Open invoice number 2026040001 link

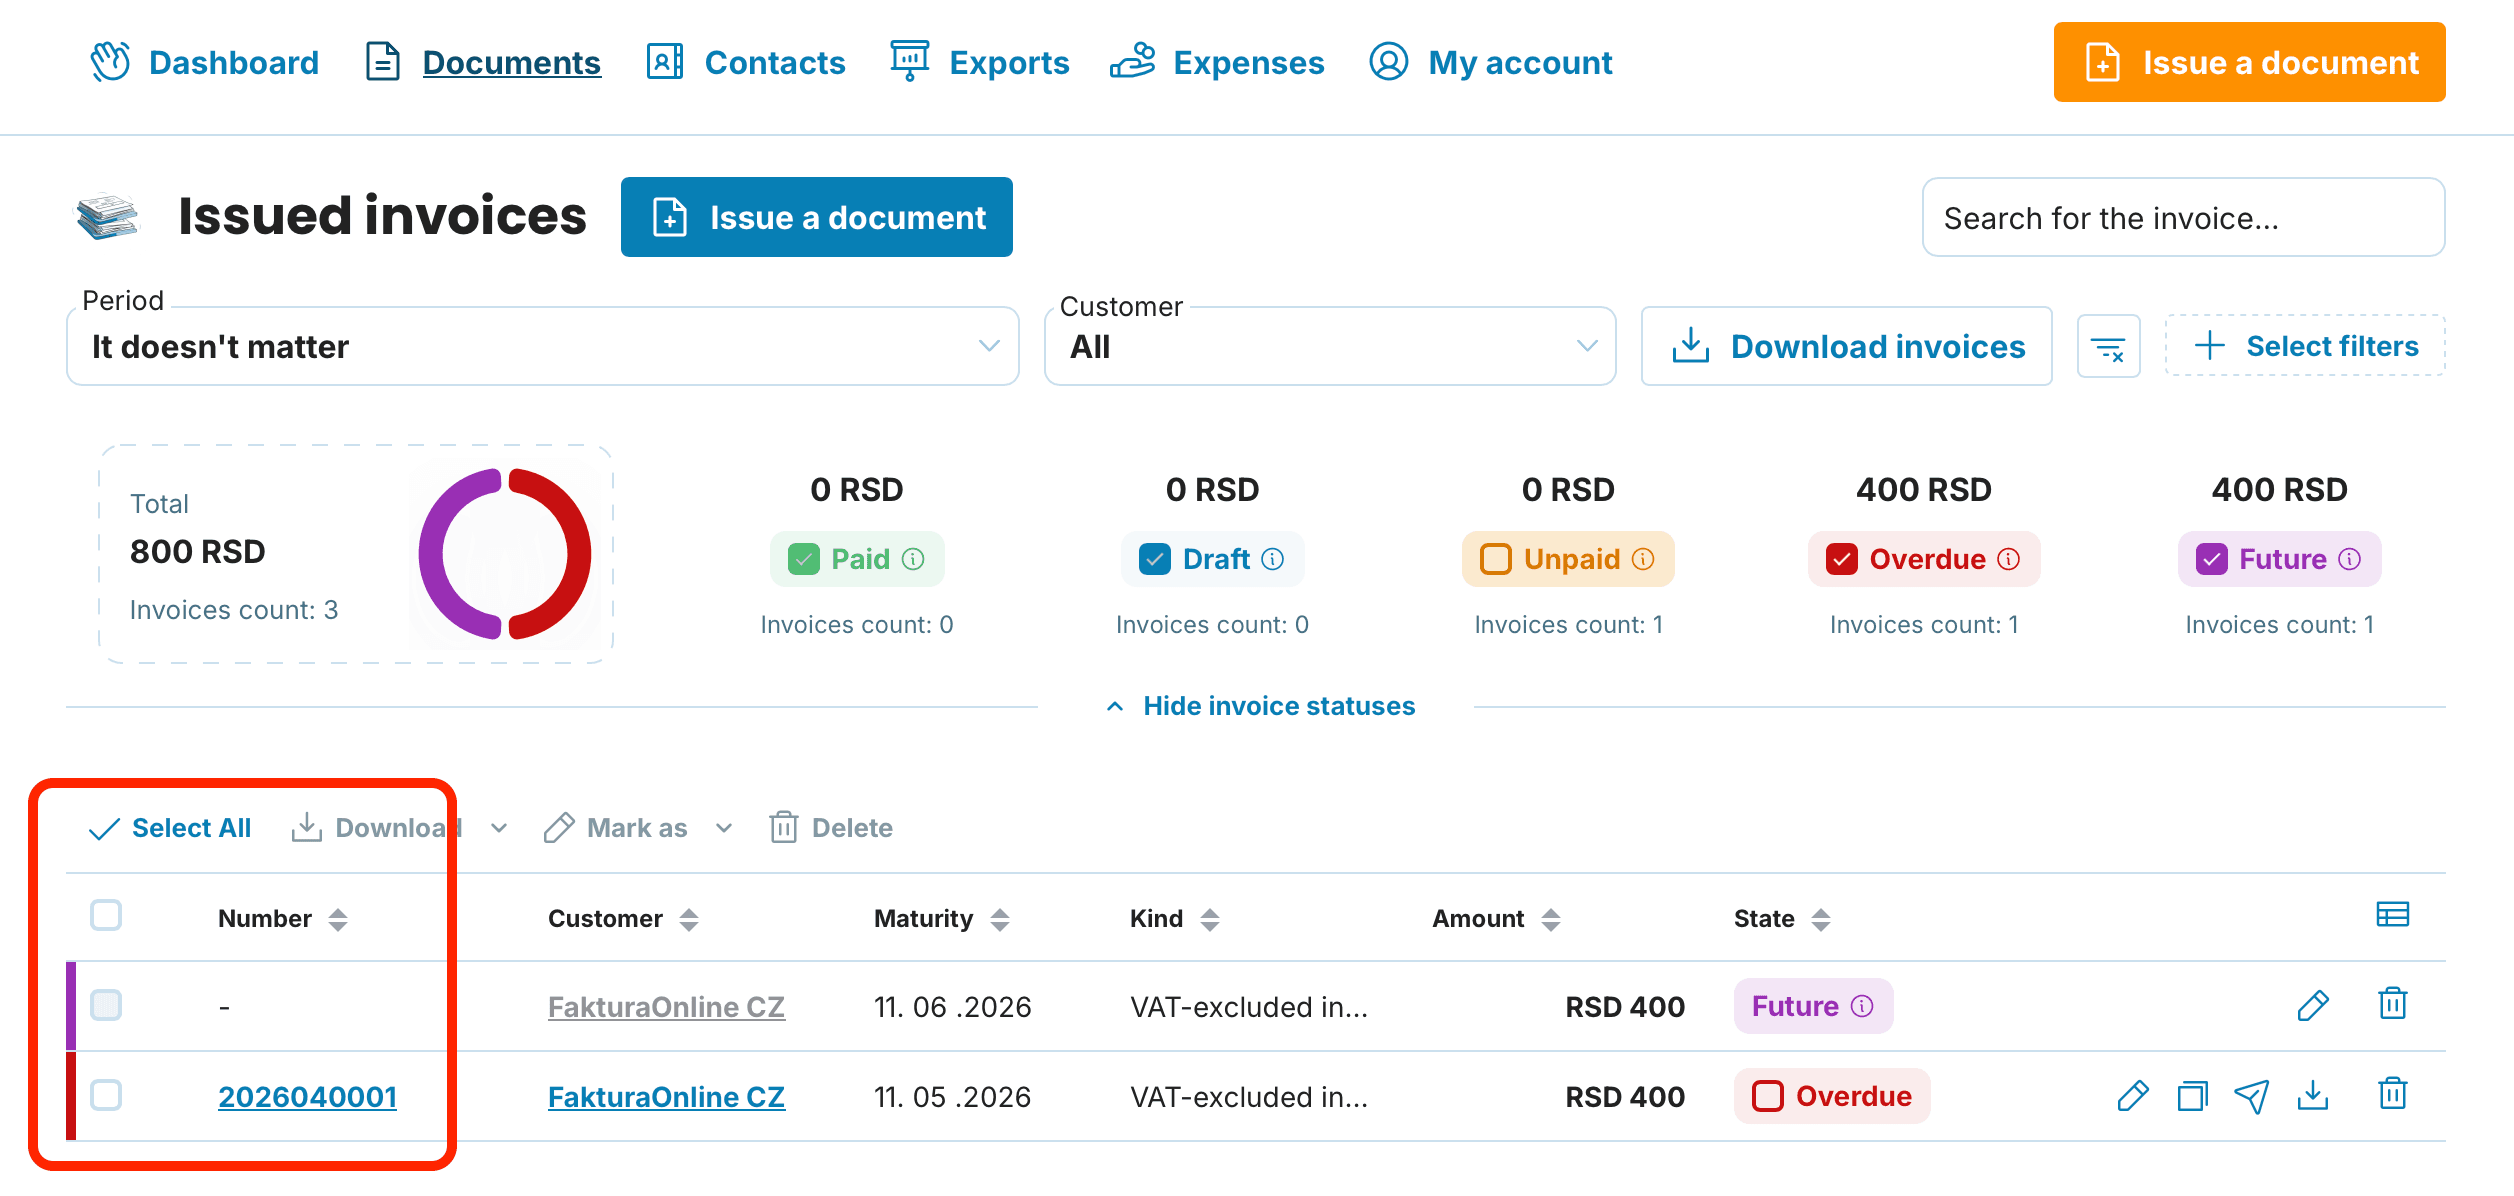click(307, 1097)
